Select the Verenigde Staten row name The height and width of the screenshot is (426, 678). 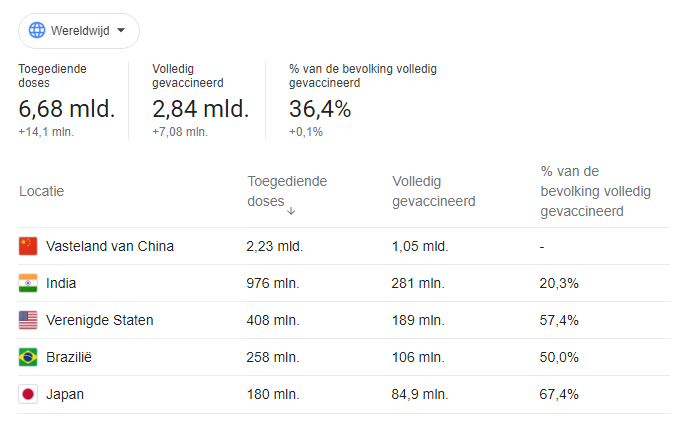click(x=99, y=320)
